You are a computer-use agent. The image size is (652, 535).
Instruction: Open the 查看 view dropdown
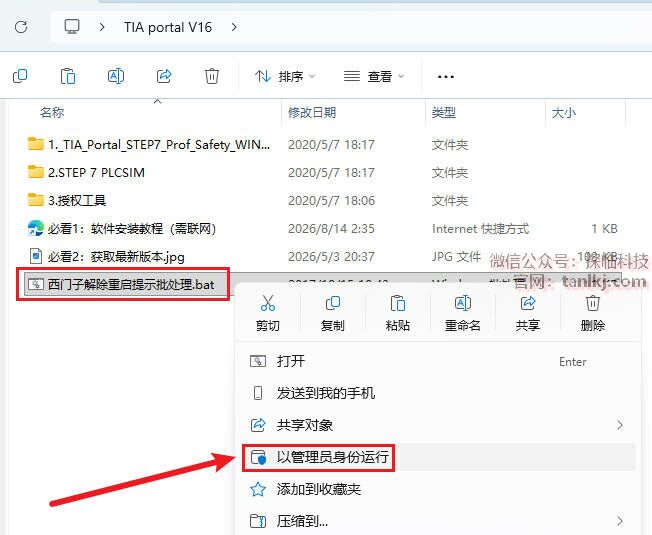click(x=374, y=76)
